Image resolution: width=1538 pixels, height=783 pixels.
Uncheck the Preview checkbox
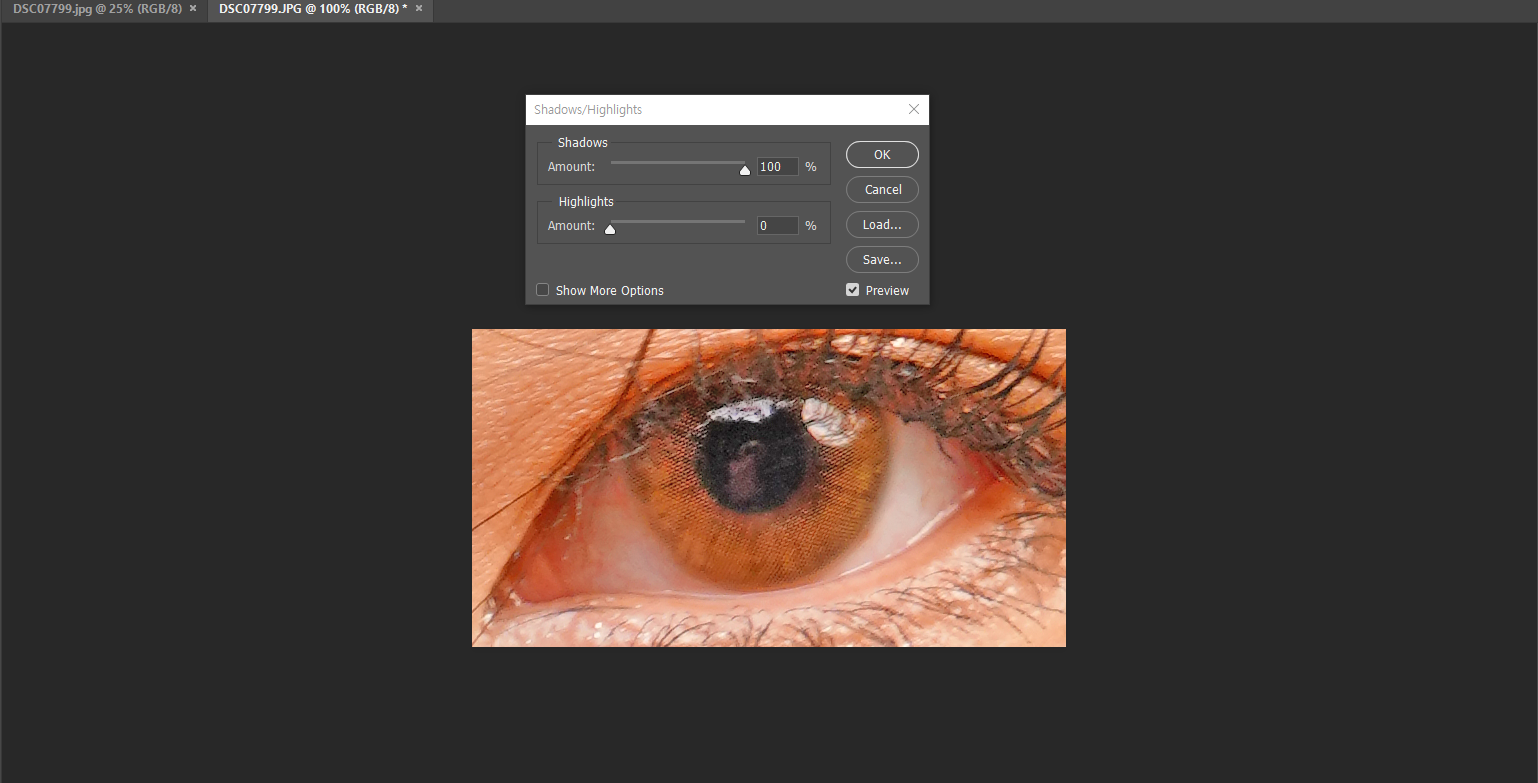coord(852,290)
